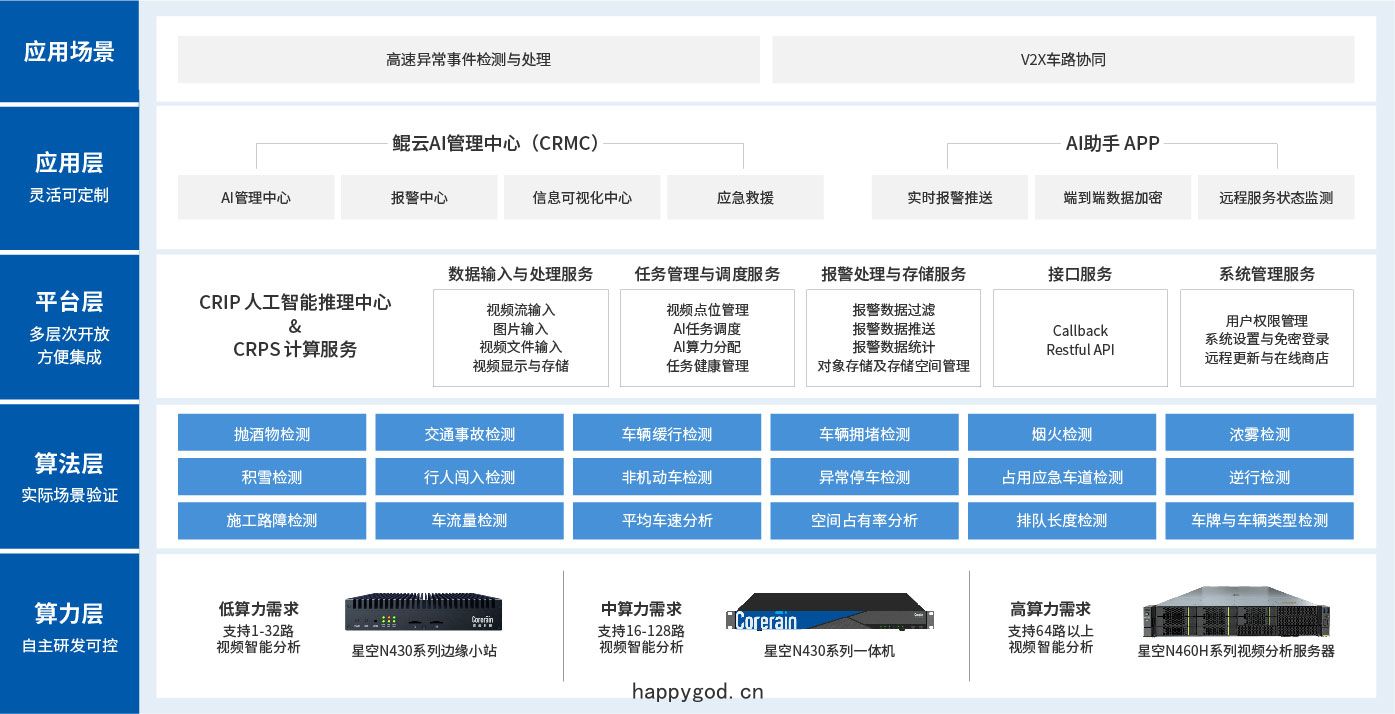
Task: Click the 报警中心 box
Action: point(419,197)
